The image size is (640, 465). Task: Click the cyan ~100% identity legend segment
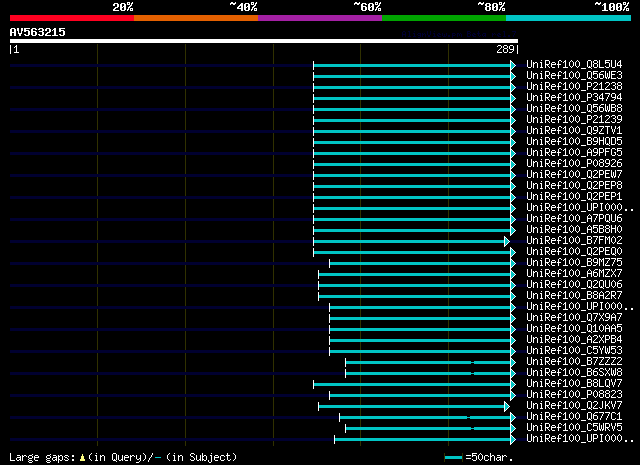coord(569,18)
